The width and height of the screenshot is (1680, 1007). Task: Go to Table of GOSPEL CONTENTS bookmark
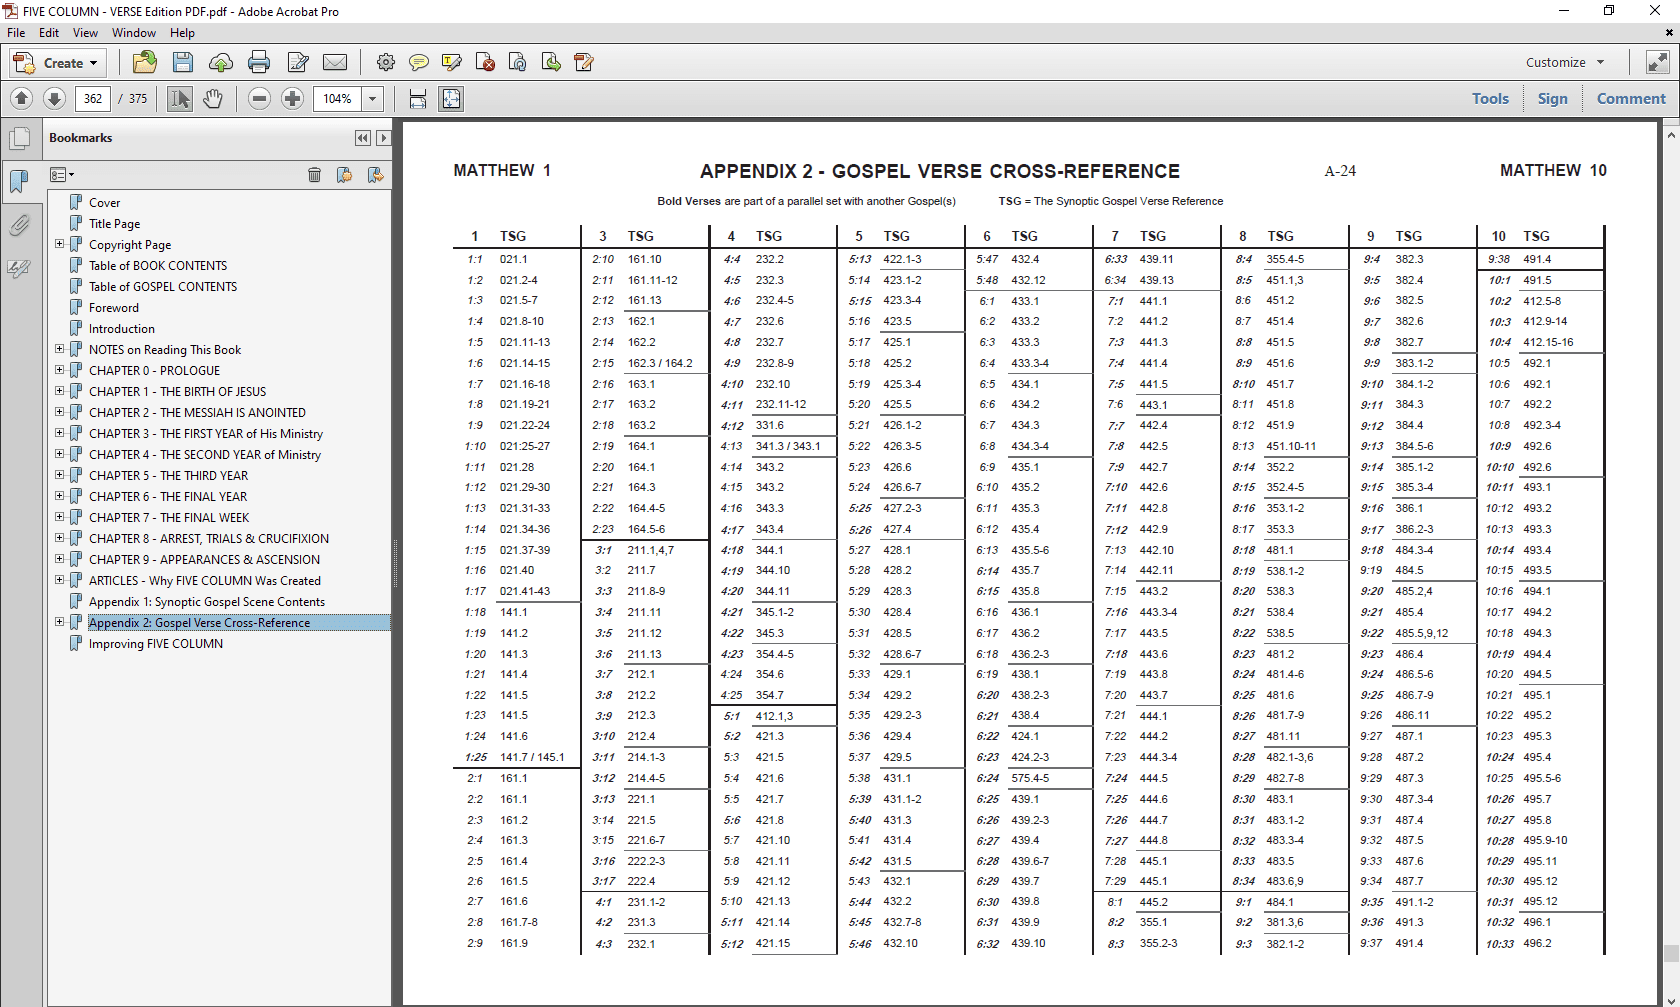(163, 287)
